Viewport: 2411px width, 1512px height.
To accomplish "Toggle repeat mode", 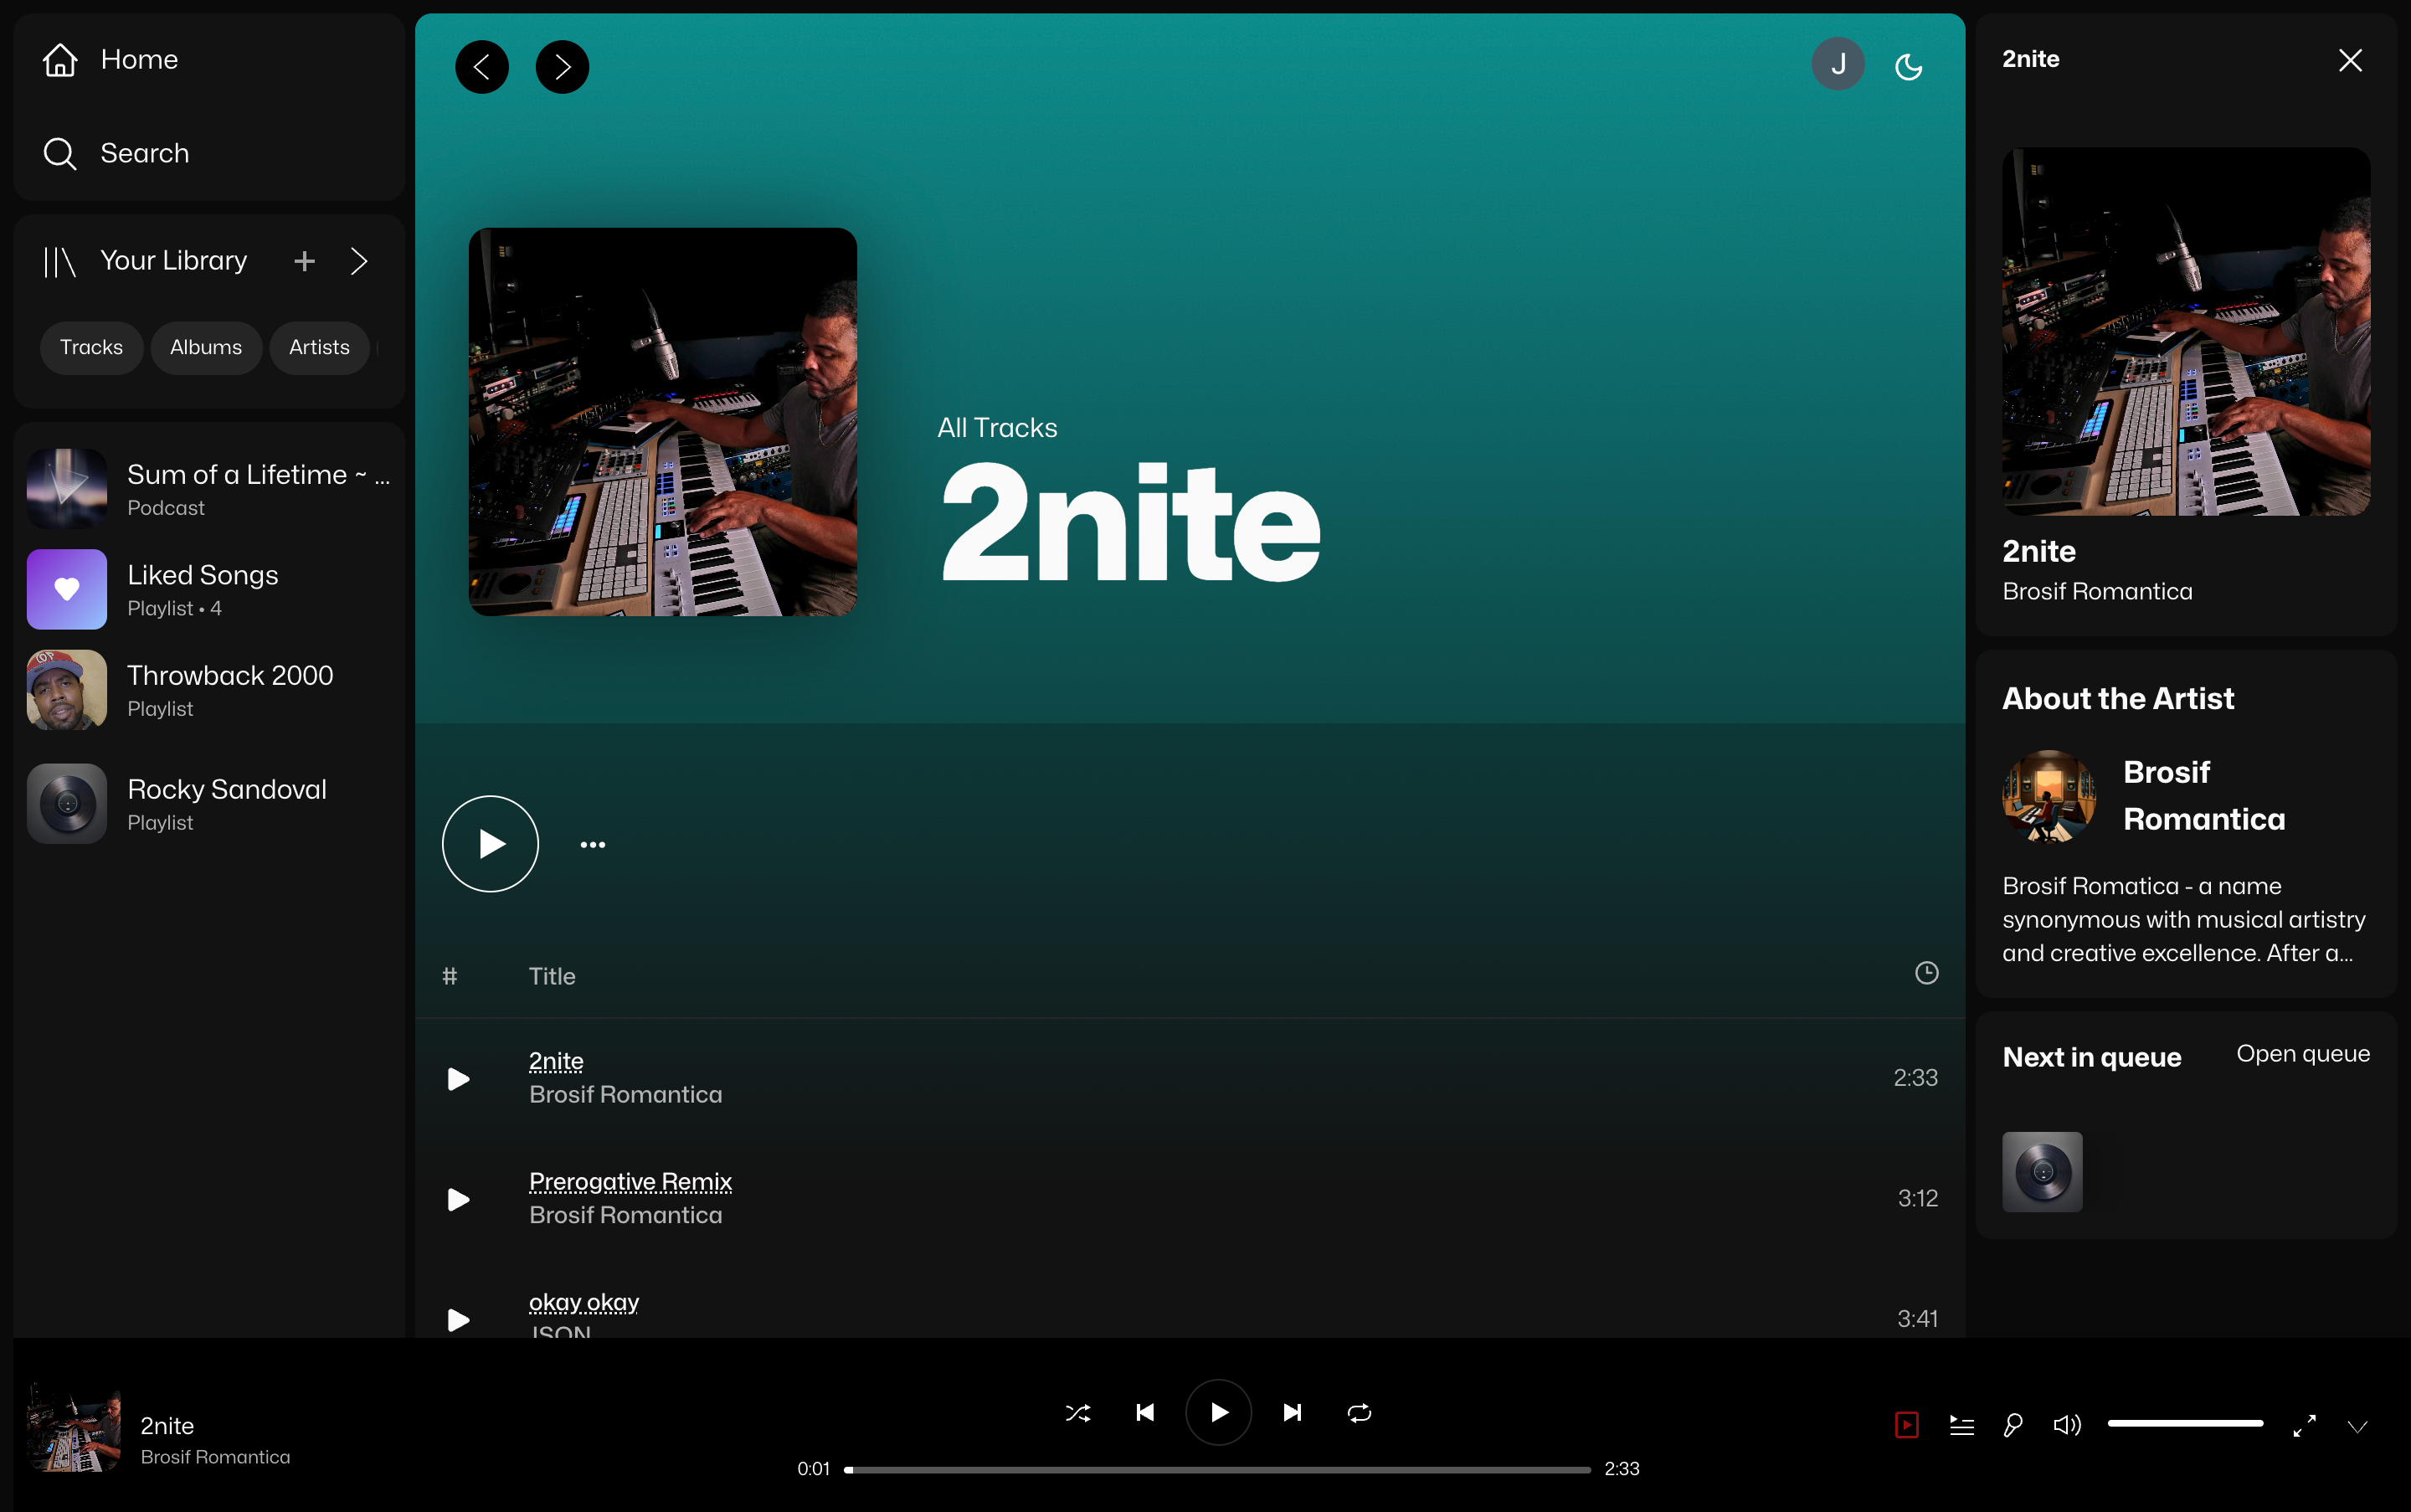I will coord(1359,1413).
